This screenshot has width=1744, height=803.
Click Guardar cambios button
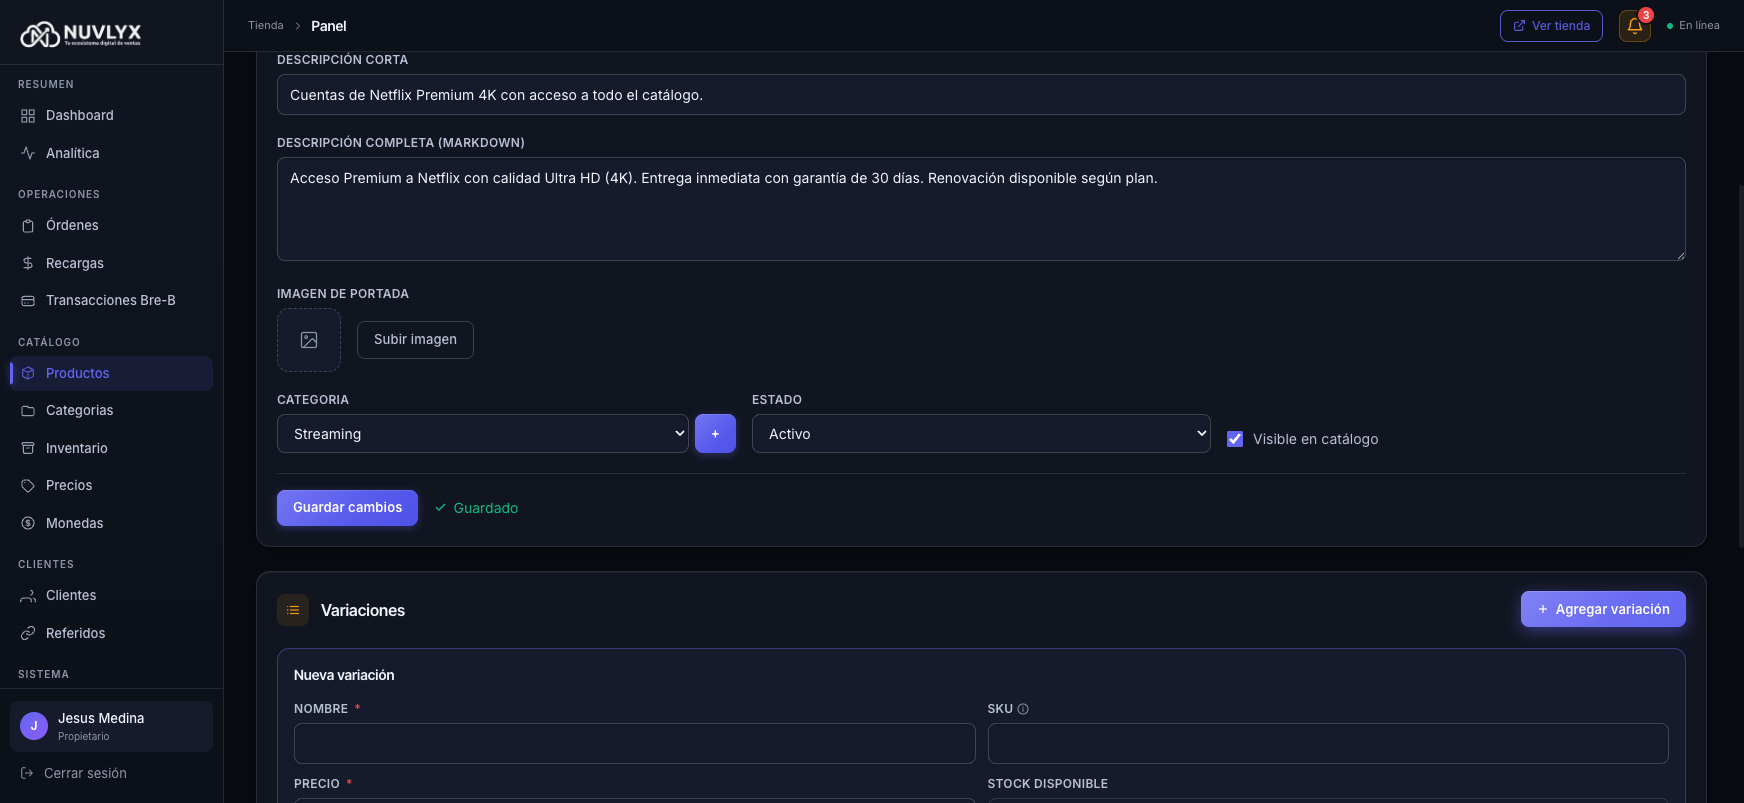pos(347,508)
